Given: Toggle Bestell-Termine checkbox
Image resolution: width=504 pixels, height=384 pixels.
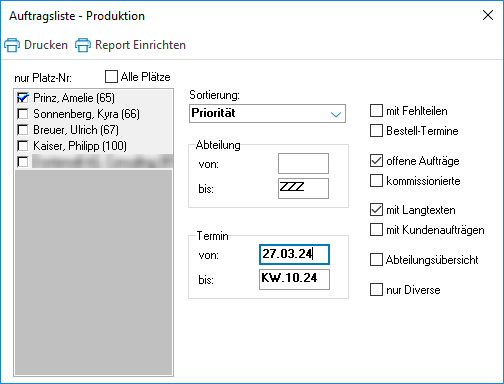Looking at the screenshot, I should click(376, 131).
